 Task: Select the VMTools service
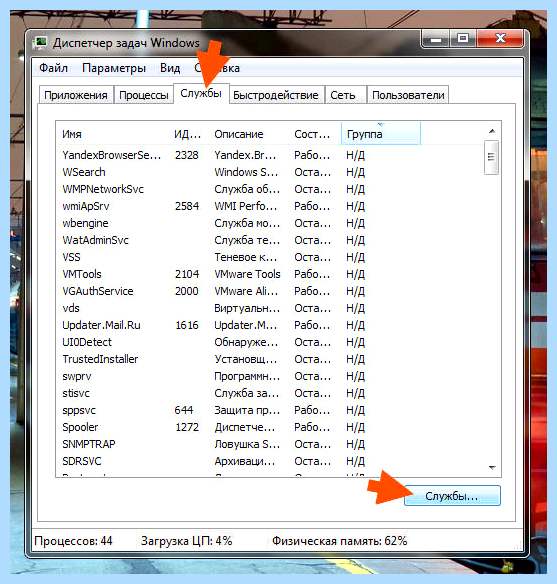point(271,274)
